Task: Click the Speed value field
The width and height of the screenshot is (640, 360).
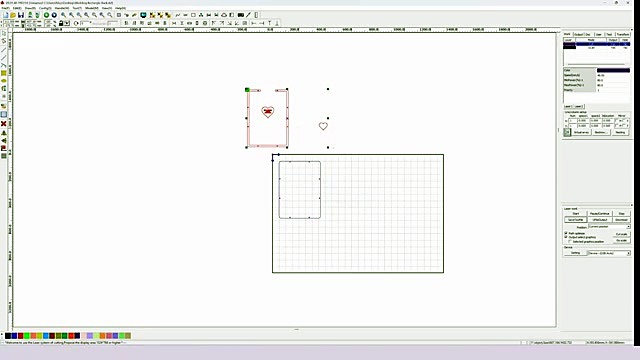Action: 613,75
